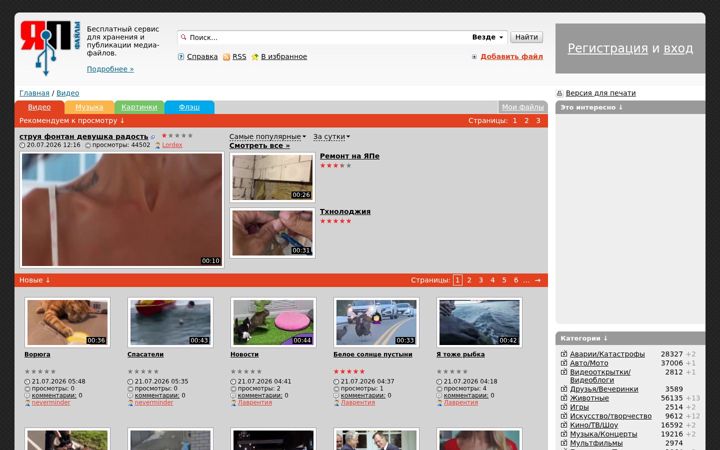Screen dimensions: 720x450
Task: Open the Новости video thumbnail
Action: [273, 322]
